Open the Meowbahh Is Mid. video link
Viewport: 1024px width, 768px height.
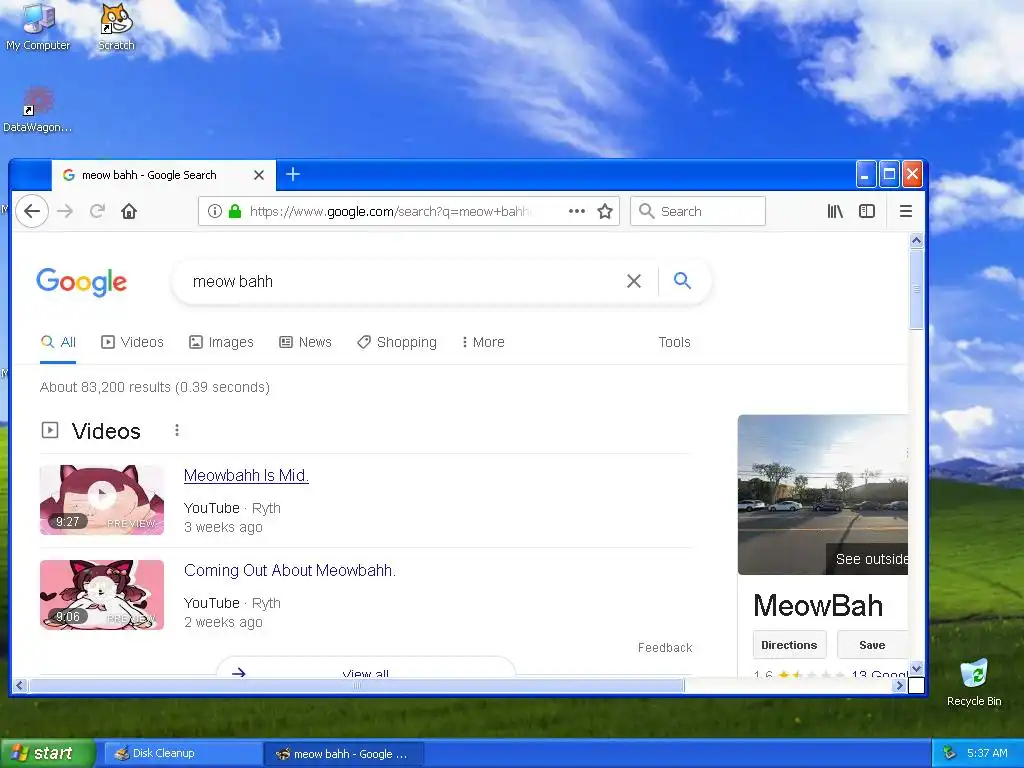[246, 475]
